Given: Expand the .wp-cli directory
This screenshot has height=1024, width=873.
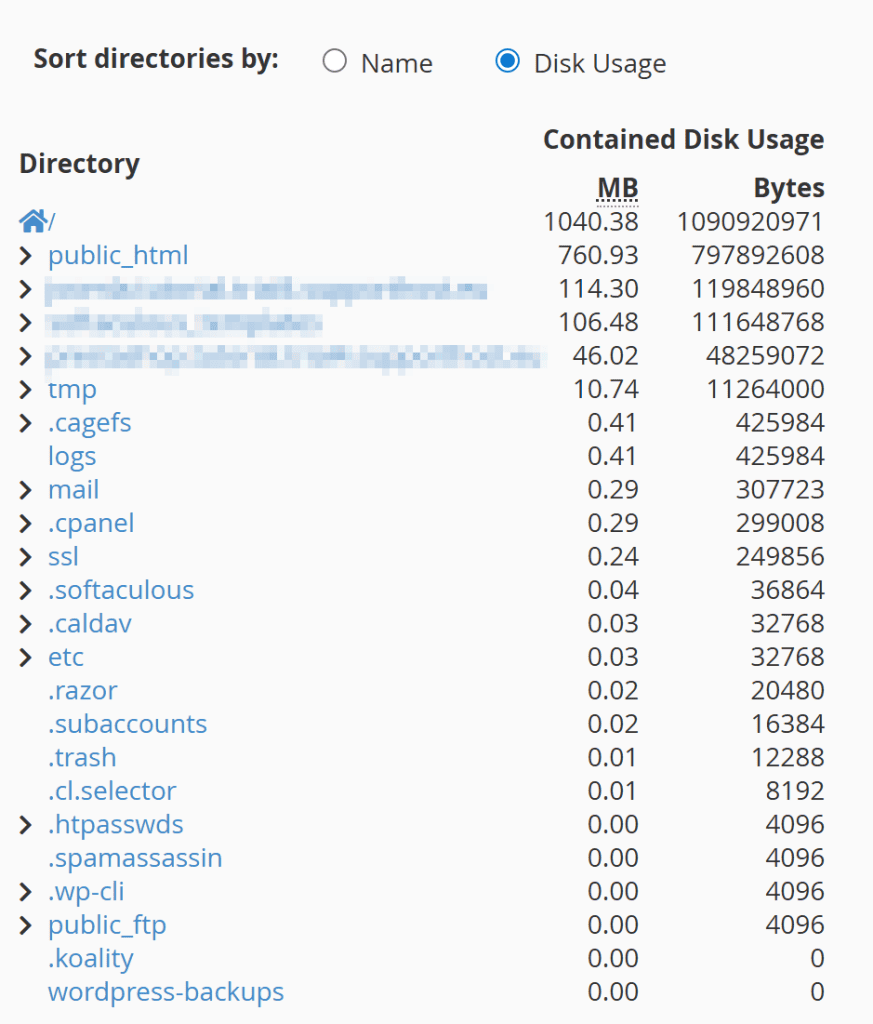Looking at the screenshot, I should [x=25, y=891].
